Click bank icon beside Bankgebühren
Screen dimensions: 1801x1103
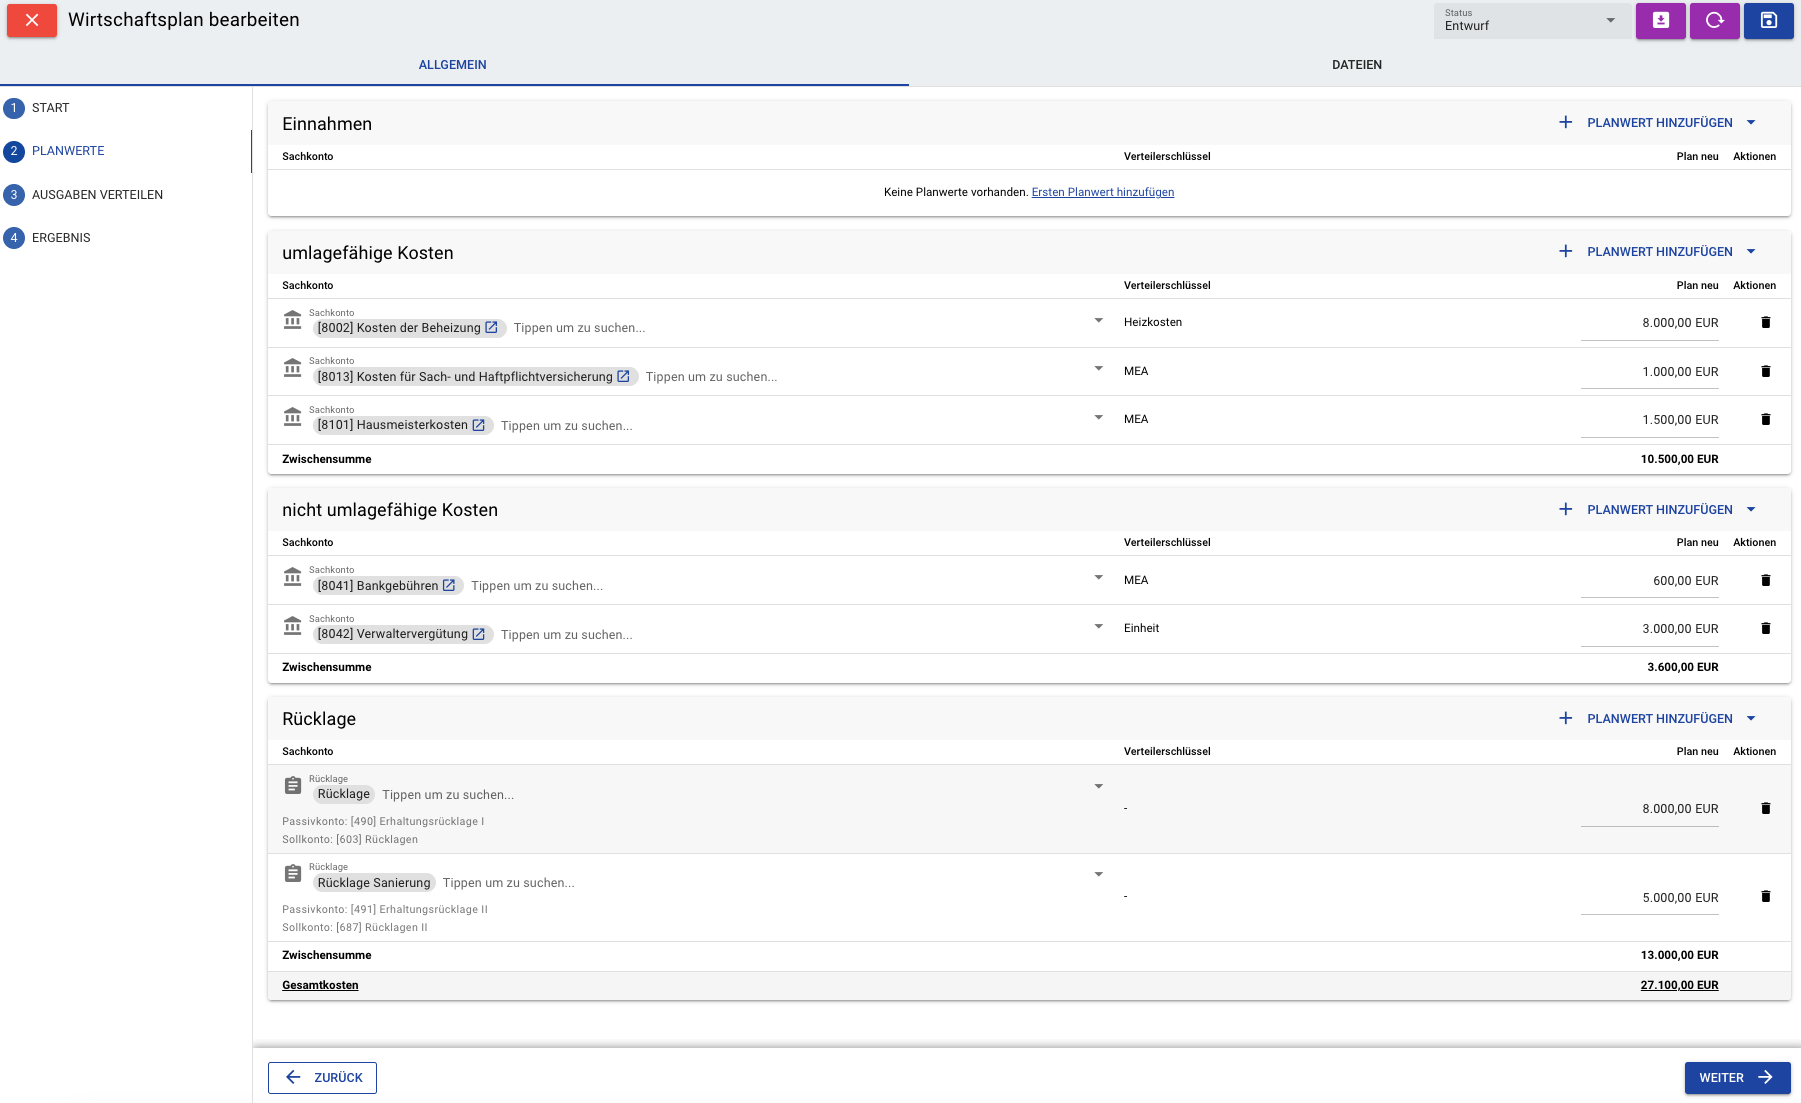click(x=292, y=577)
